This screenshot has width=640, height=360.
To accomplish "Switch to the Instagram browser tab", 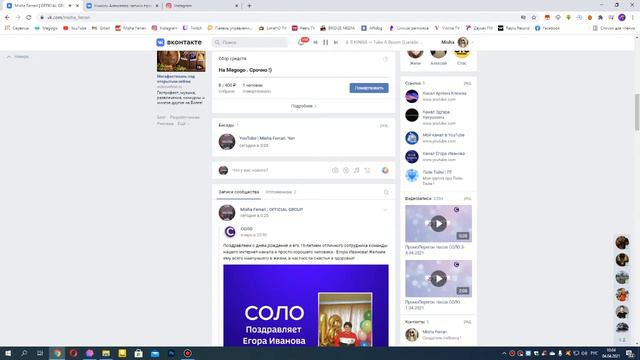I will [x=202, y=6].
